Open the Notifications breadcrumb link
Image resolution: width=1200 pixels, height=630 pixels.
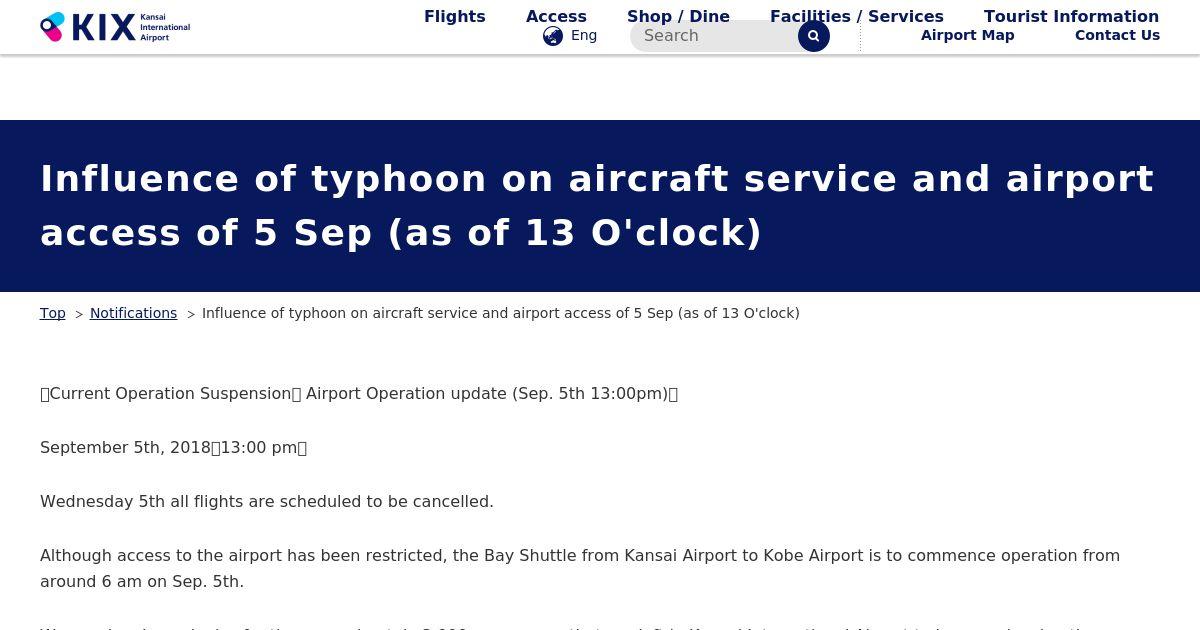click(133, 313)
